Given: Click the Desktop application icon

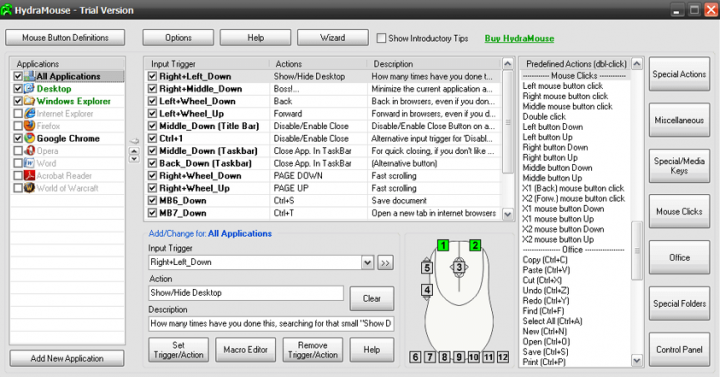Looking at the screenshot, I should coord(29,88).
